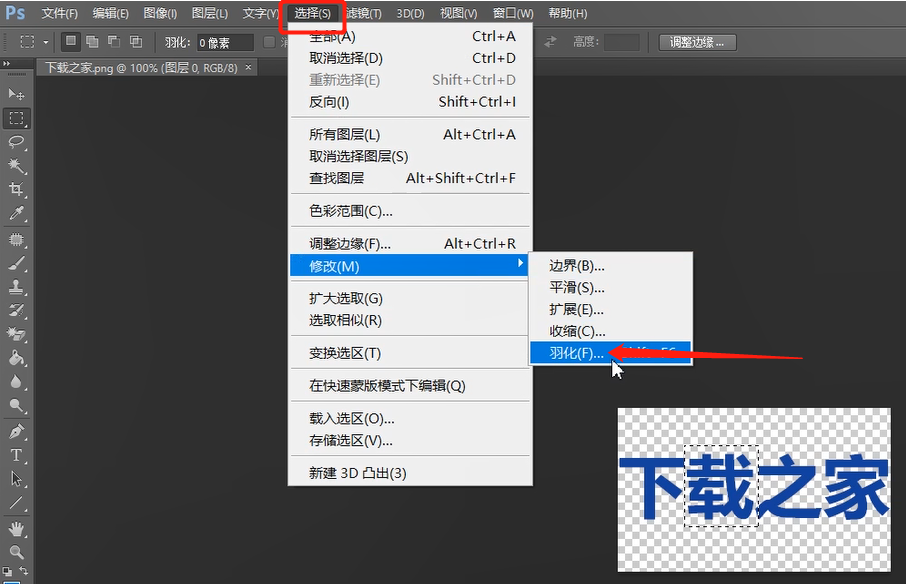Open the 图层(L) menu
The height and width of the screenshot is (584, 906).
pos(210,13)
